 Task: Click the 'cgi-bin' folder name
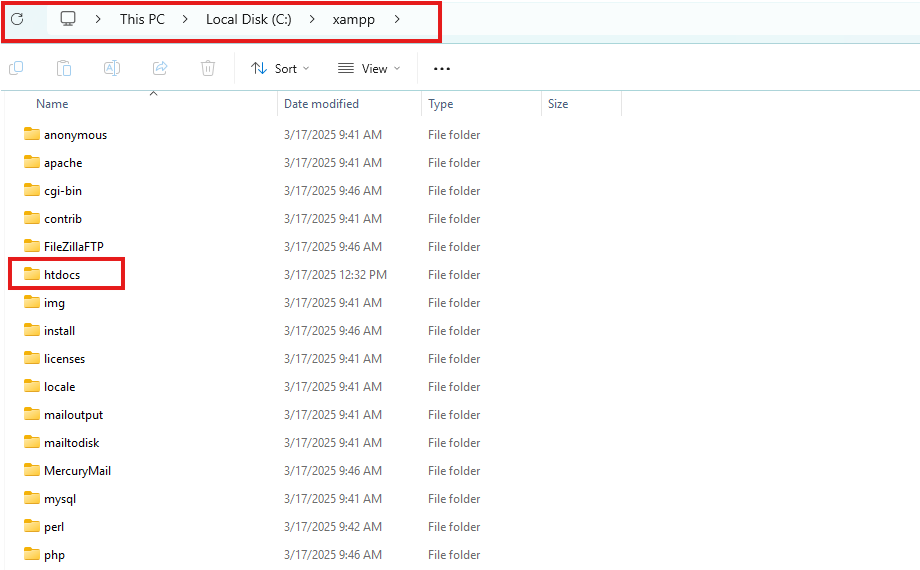pyautogui.click(x=63, y=191)
